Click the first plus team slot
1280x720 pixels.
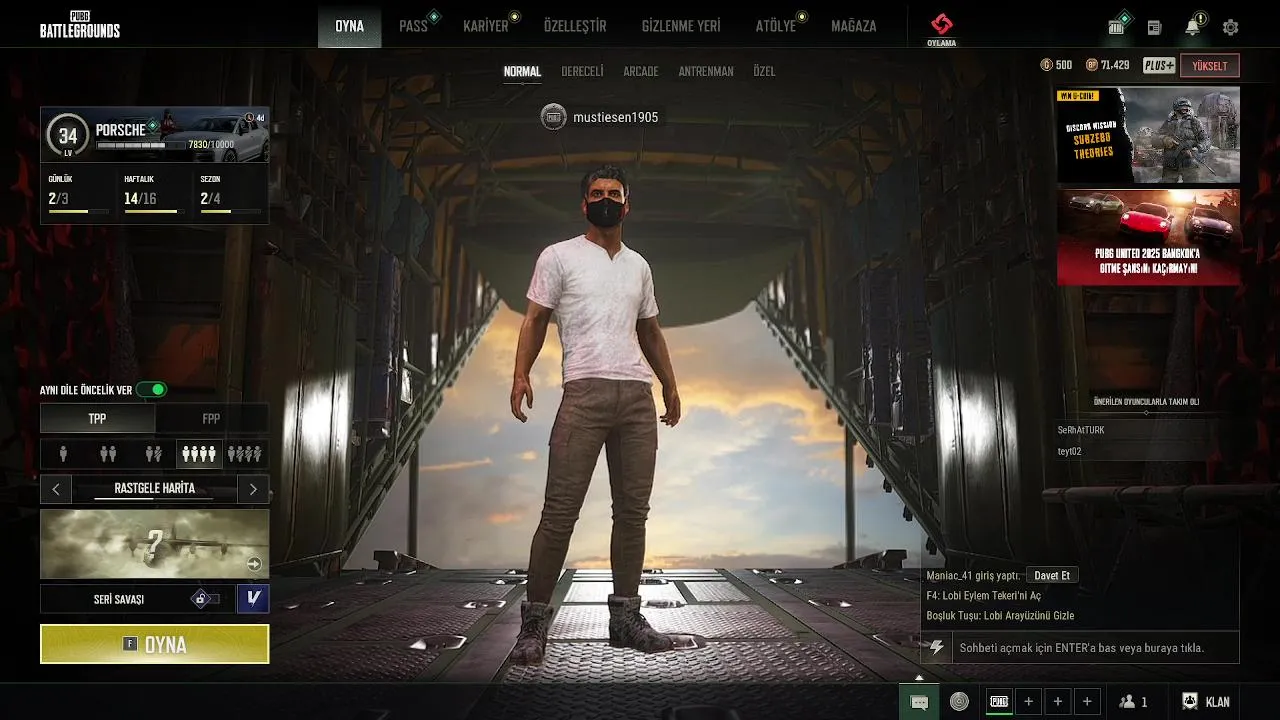coord(1028,701)
